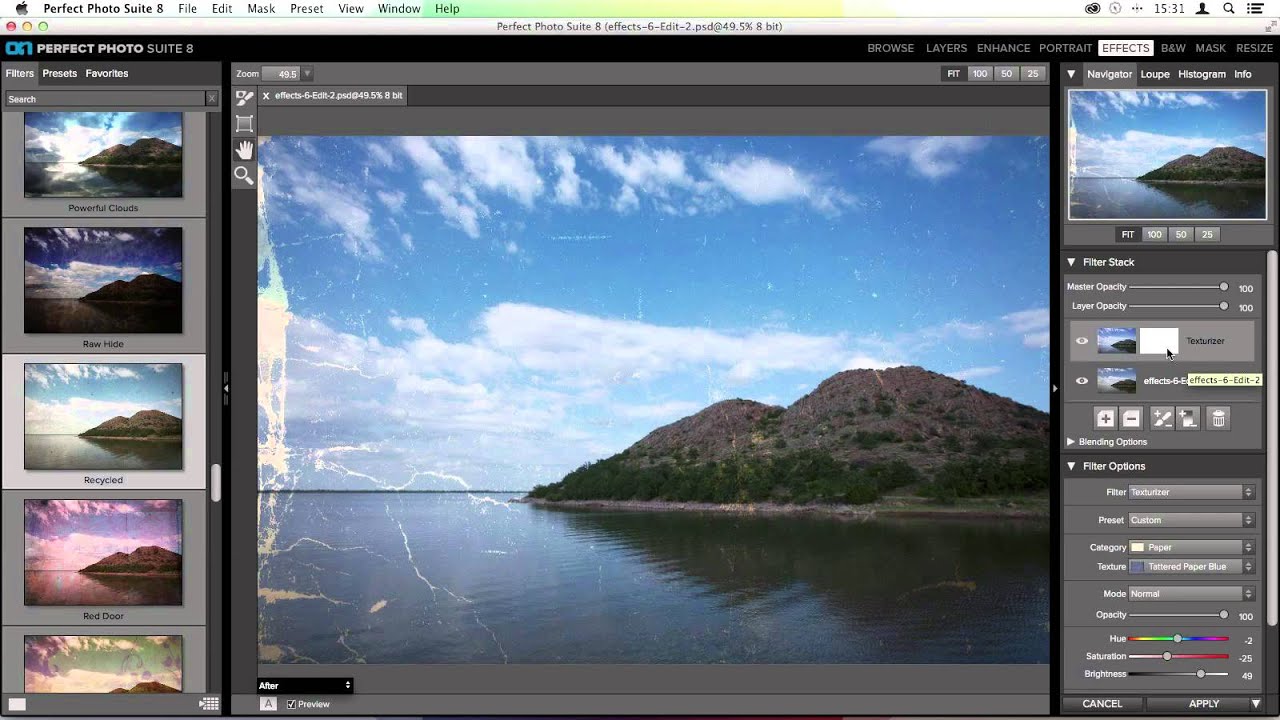Switch to the Loupe tab

click(x=1155, y=74)
